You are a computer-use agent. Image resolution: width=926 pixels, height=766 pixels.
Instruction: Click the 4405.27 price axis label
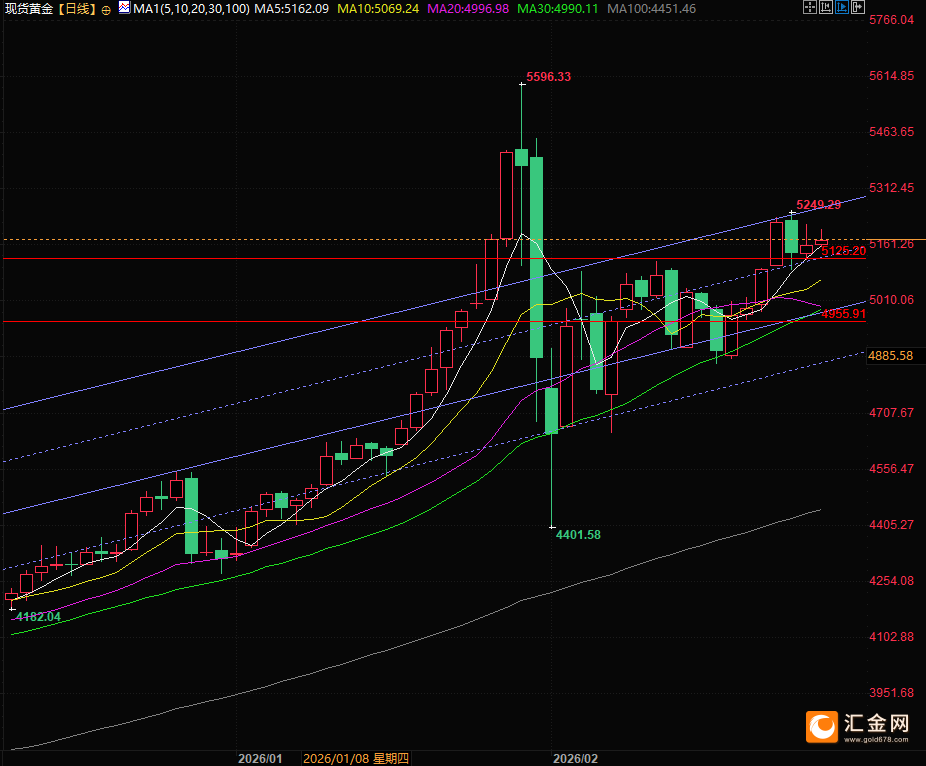(891, 524)
